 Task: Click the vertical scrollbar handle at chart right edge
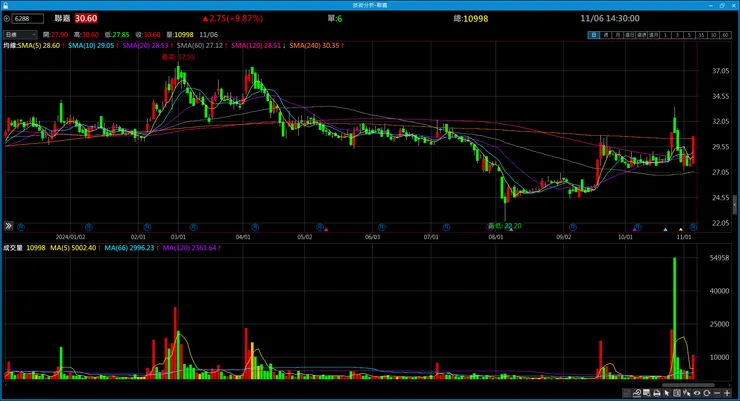(734, 204)
